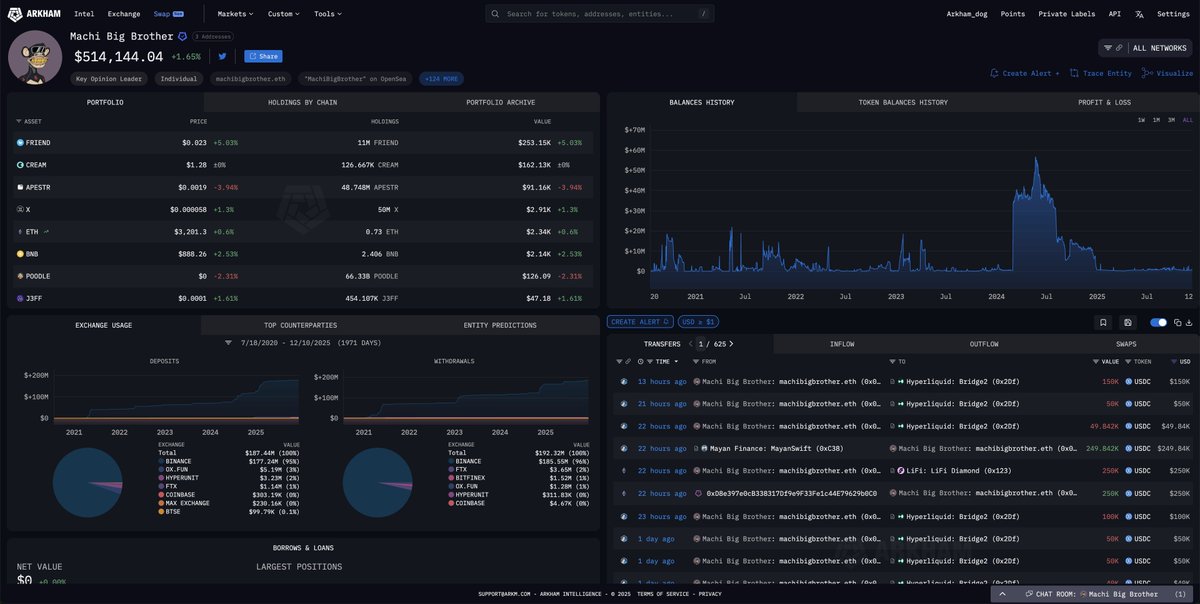Switch to Holdings By Chain tab

(303, 102)
